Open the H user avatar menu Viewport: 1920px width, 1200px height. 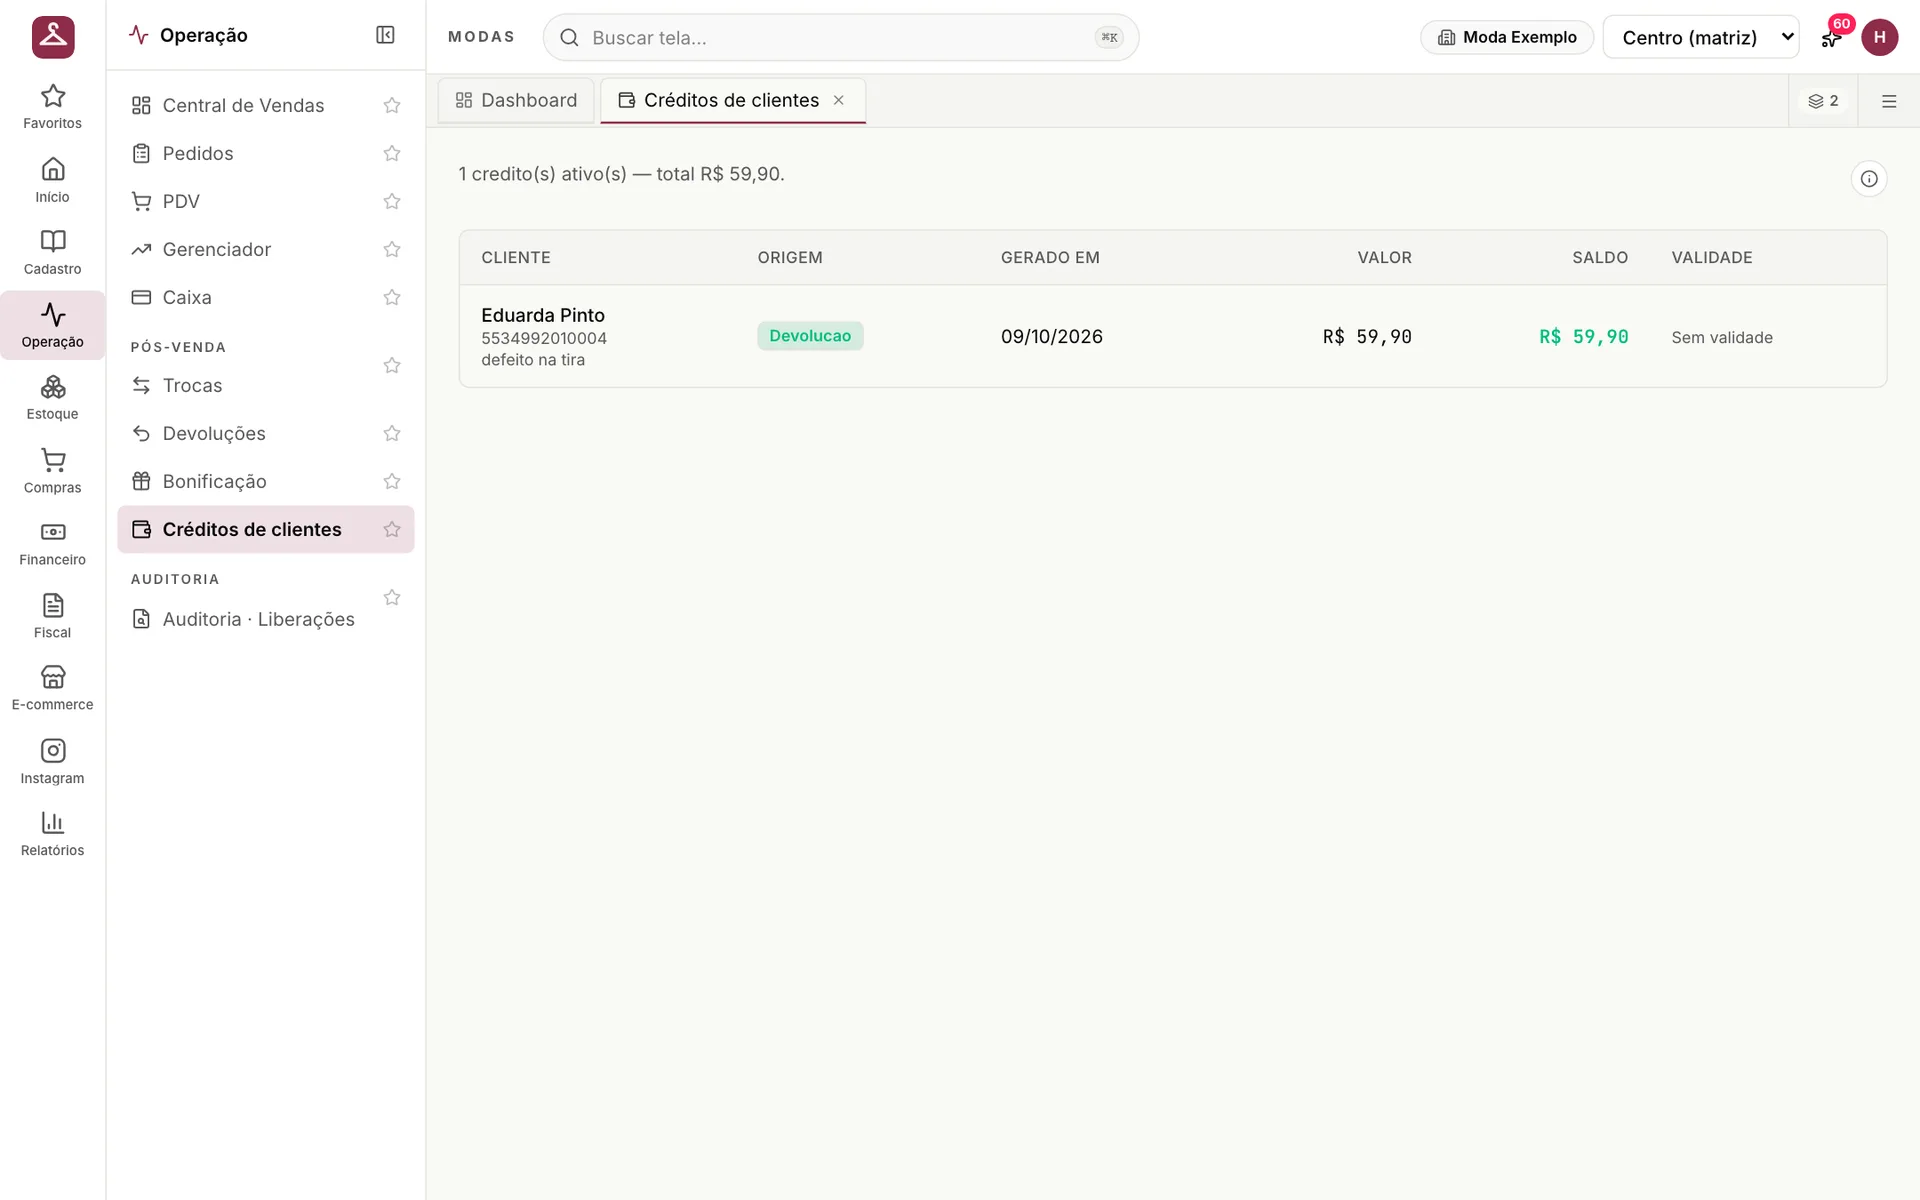pyautogui.click(x=1879, y=37)
